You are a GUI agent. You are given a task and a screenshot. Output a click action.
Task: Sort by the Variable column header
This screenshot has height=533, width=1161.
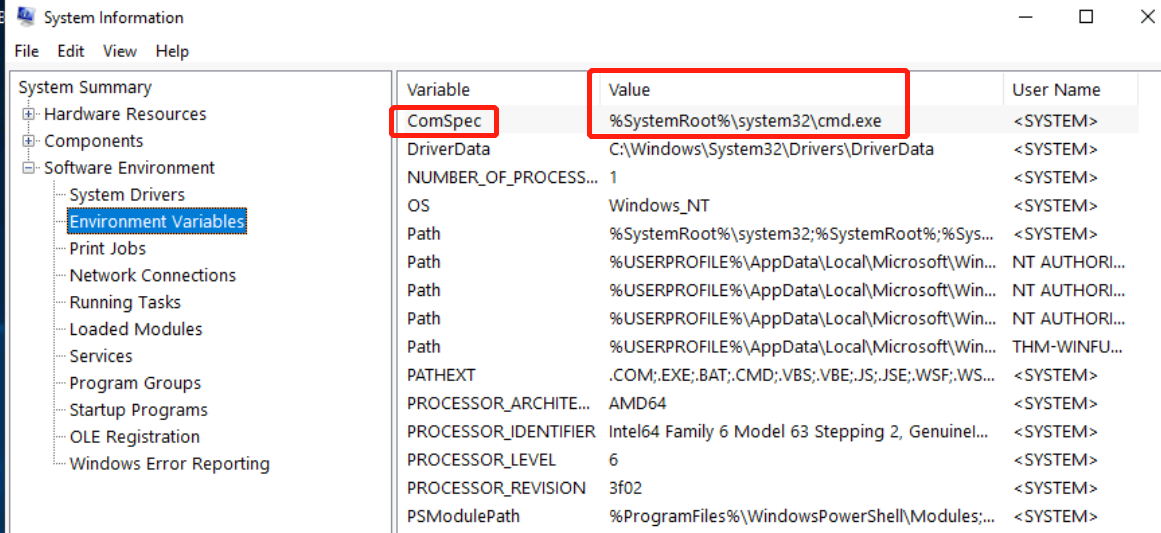pos(438,90)
